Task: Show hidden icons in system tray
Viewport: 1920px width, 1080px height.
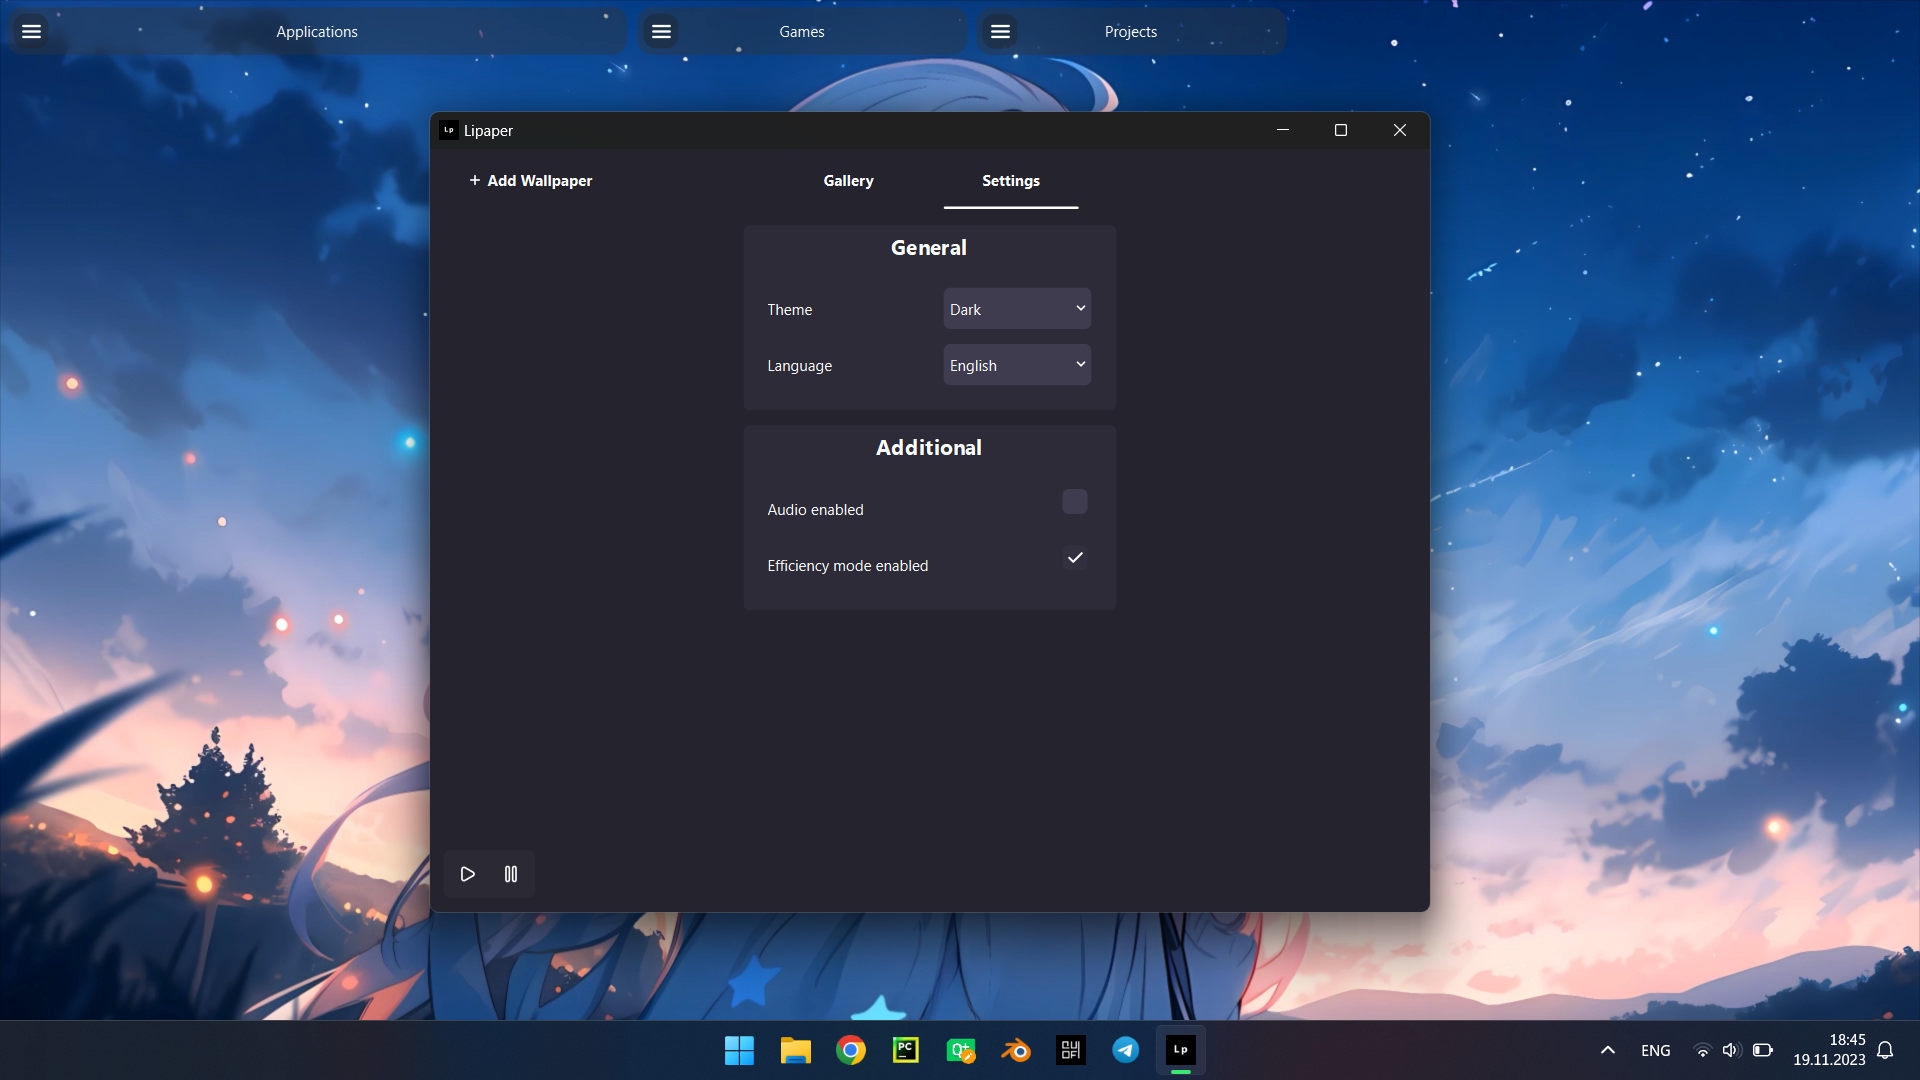Action: pyautogui.click(x=1608, y=1050)
